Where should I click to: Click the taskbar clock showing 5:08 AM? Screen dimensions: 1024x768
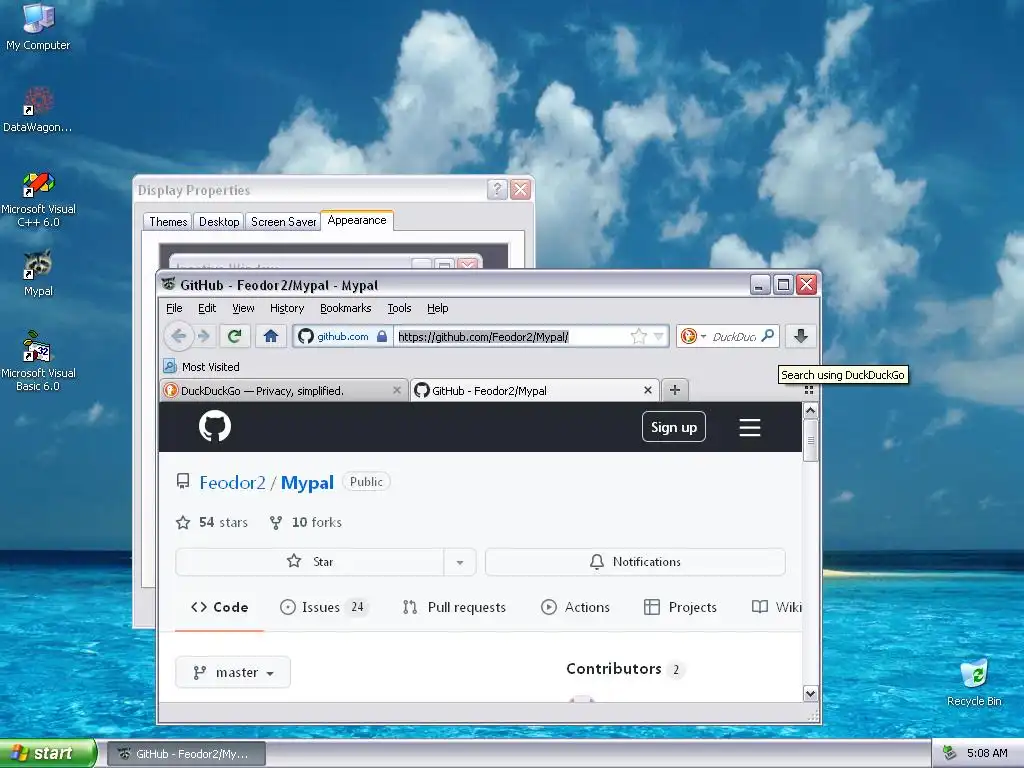[987, 753]
